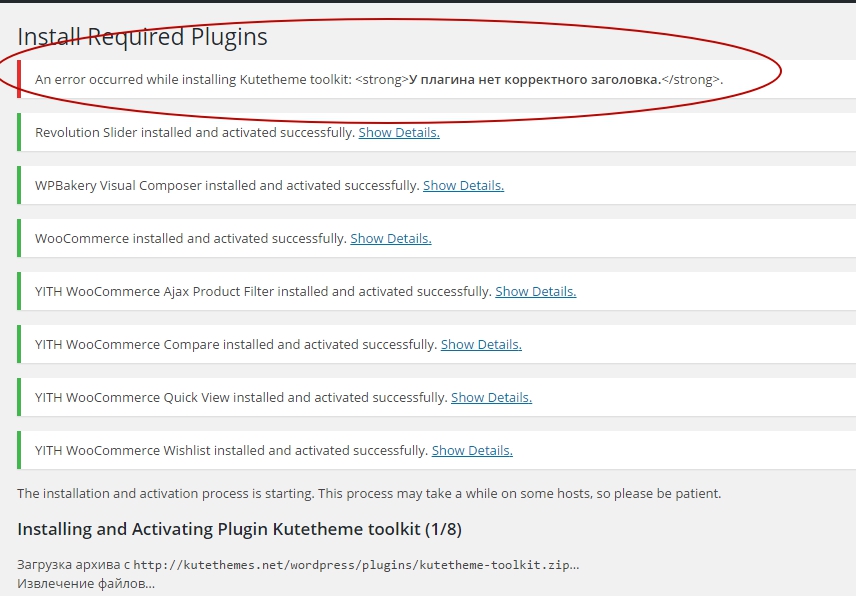
Task: Expand WooCommerce installation details
Action: coord(391,239)
